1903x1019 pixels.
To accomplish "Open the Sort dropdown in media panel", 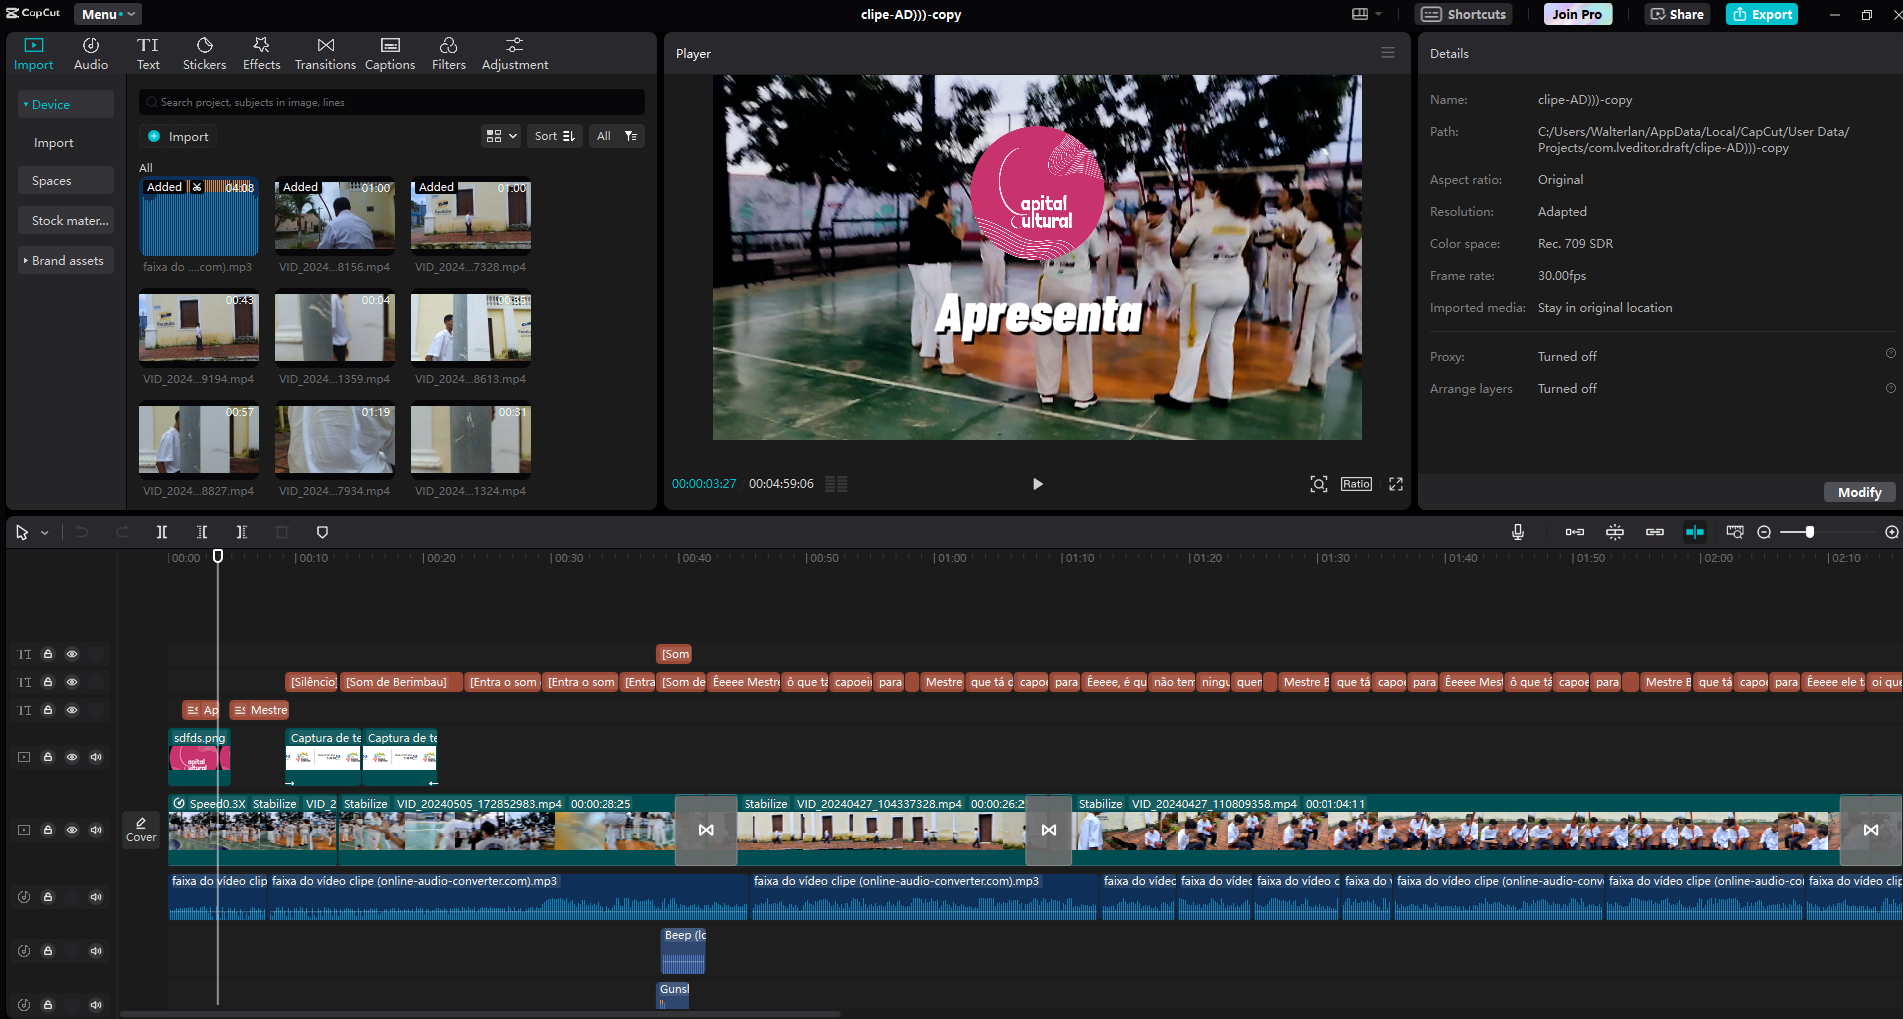I will [x=555, y=136].
